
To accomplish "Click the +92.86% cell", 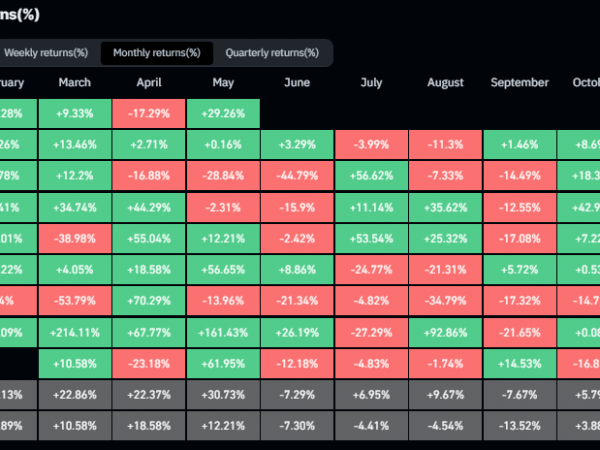I will tap(445, 333).
